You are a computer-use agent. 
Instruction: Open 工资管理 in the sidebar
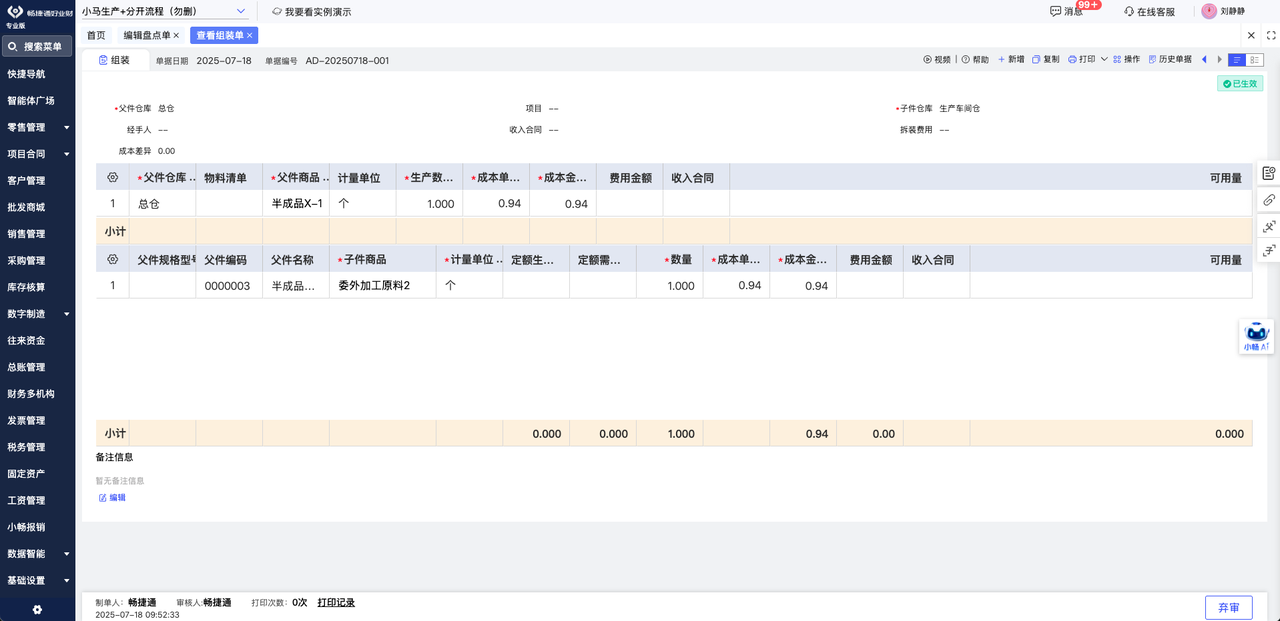coord(26,500)
